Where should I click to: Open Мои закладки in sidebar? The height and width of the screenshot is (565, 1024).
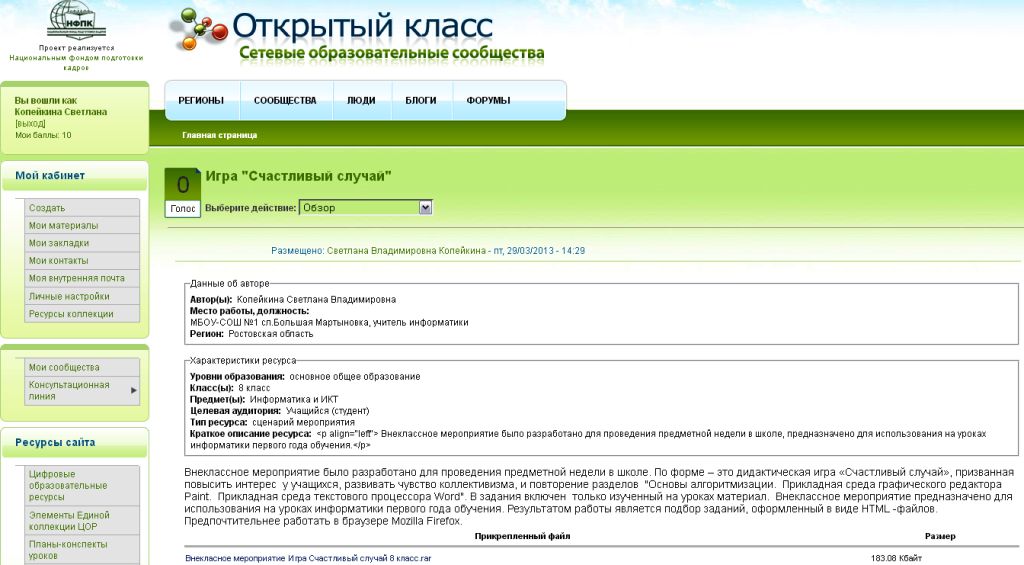pyautogui.click(x=59, y=243)
